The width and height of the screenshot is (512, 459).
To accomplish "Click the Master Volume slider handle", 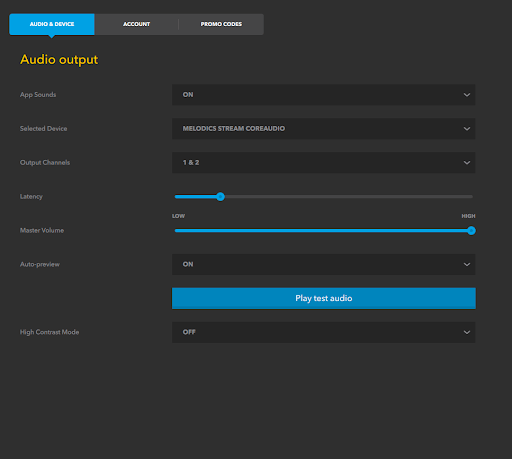I will (471, 230).
